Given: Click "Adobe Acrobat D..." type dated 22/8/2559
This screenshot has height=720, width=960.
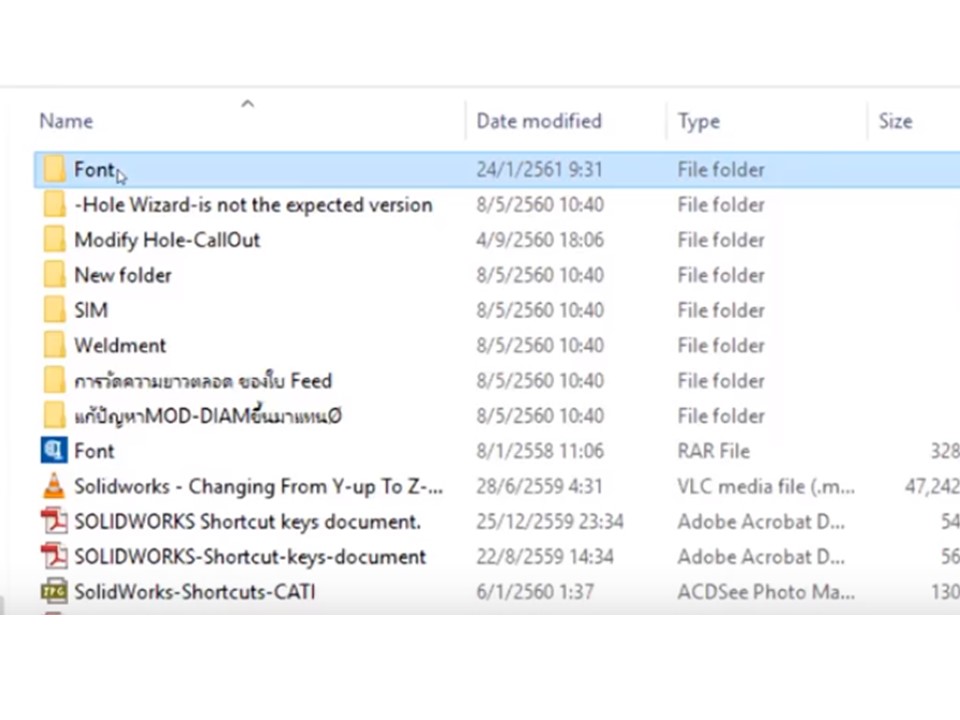Looking at the screenshot, I should [761, 557].
